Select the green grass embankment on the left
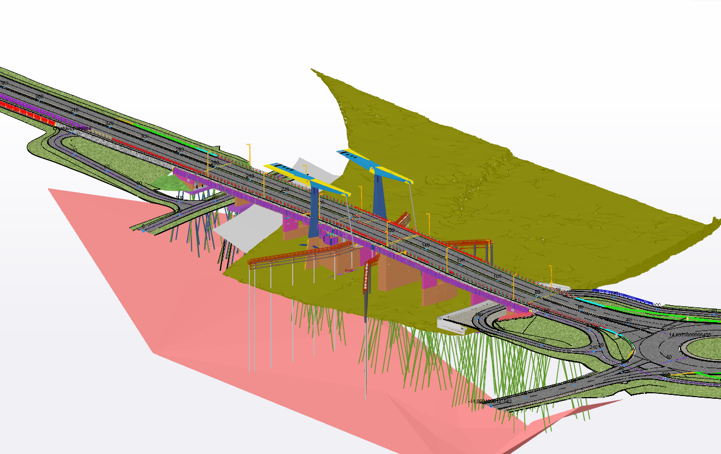Screen dimensions: 721x454 tap(110, 160)
